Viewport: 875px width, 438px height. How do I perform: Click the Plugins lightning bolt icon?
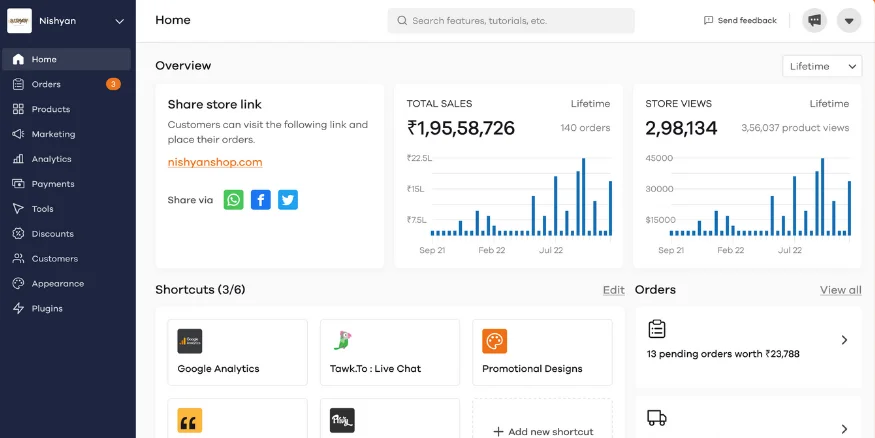[18, 309]
